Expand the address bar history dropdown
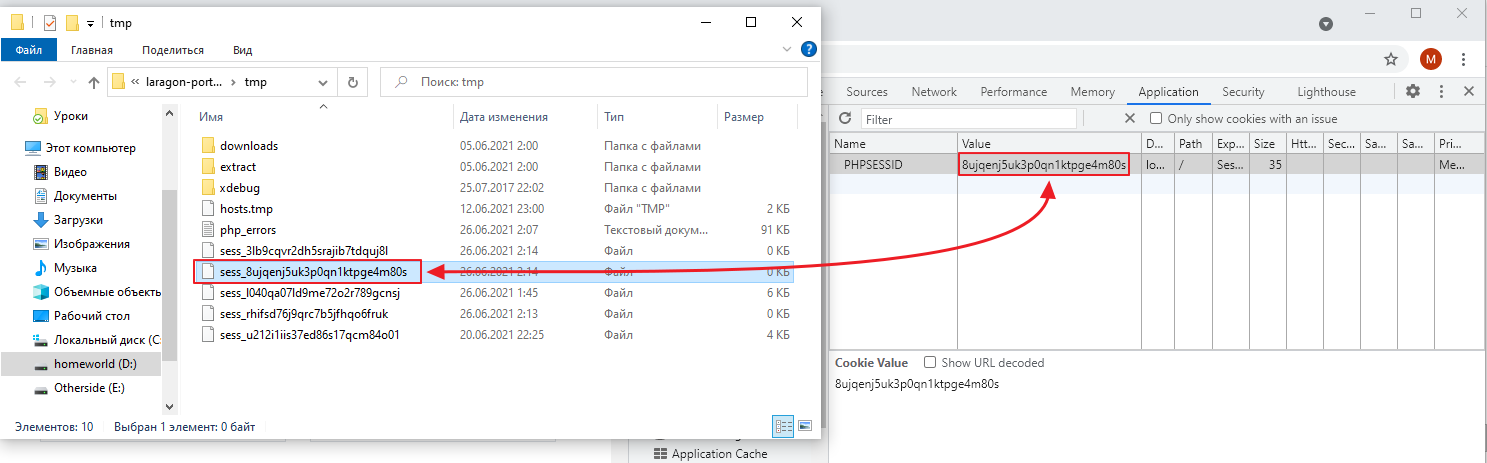This screenshot has width=1487, height=463. (x=325, y=82)
